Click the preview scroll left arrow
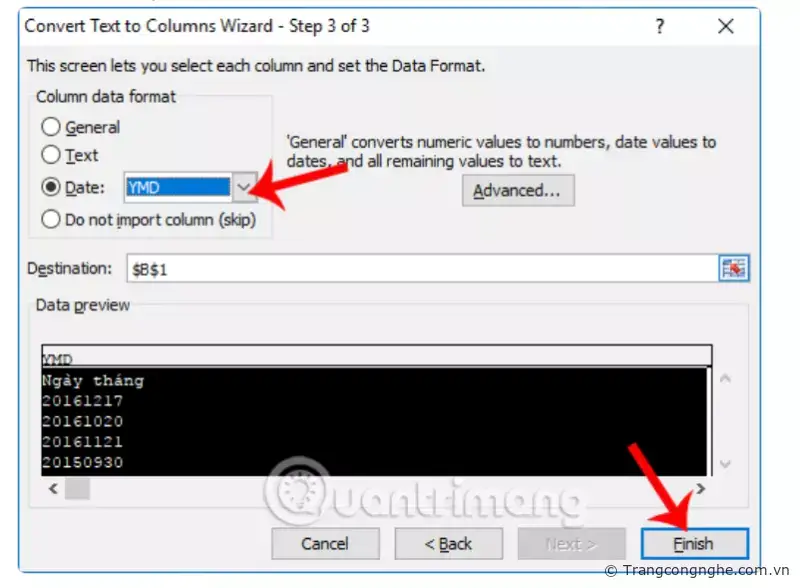The width and height of the screenshot is (800, 588). coord(53,489)
